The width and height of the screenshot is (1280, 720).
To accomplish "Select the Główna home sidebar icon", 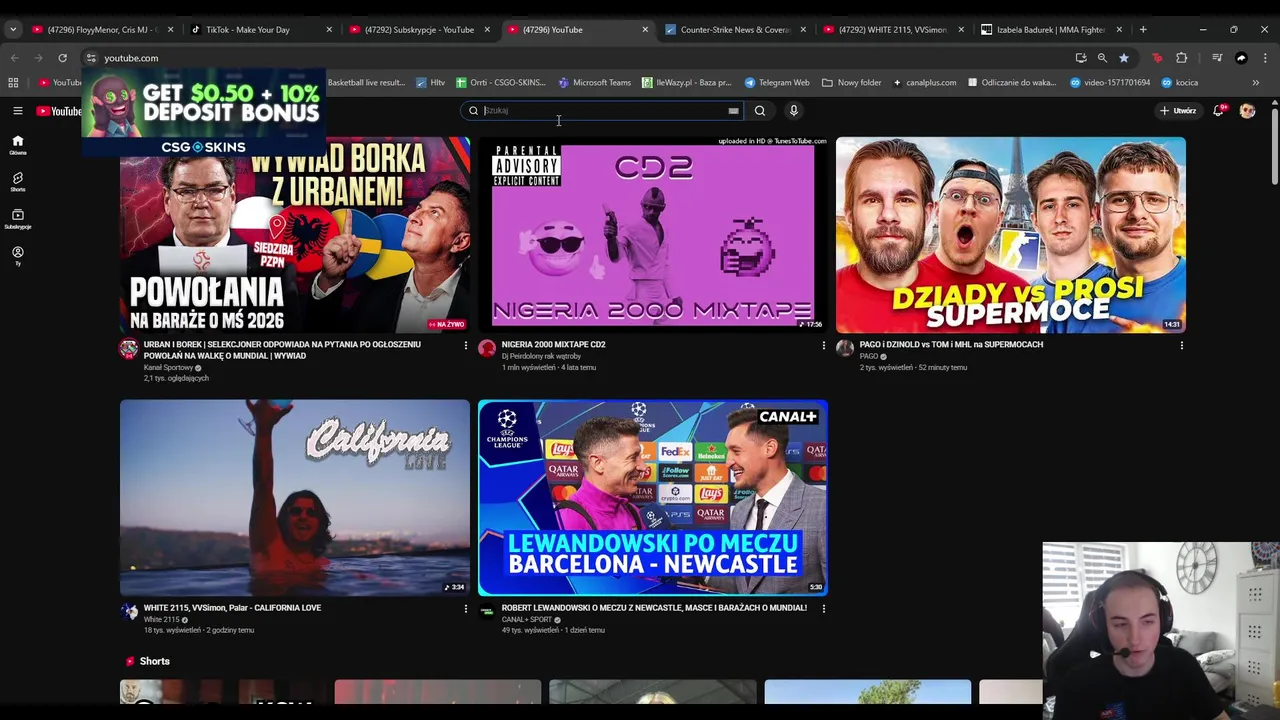I will pos(17,145).
